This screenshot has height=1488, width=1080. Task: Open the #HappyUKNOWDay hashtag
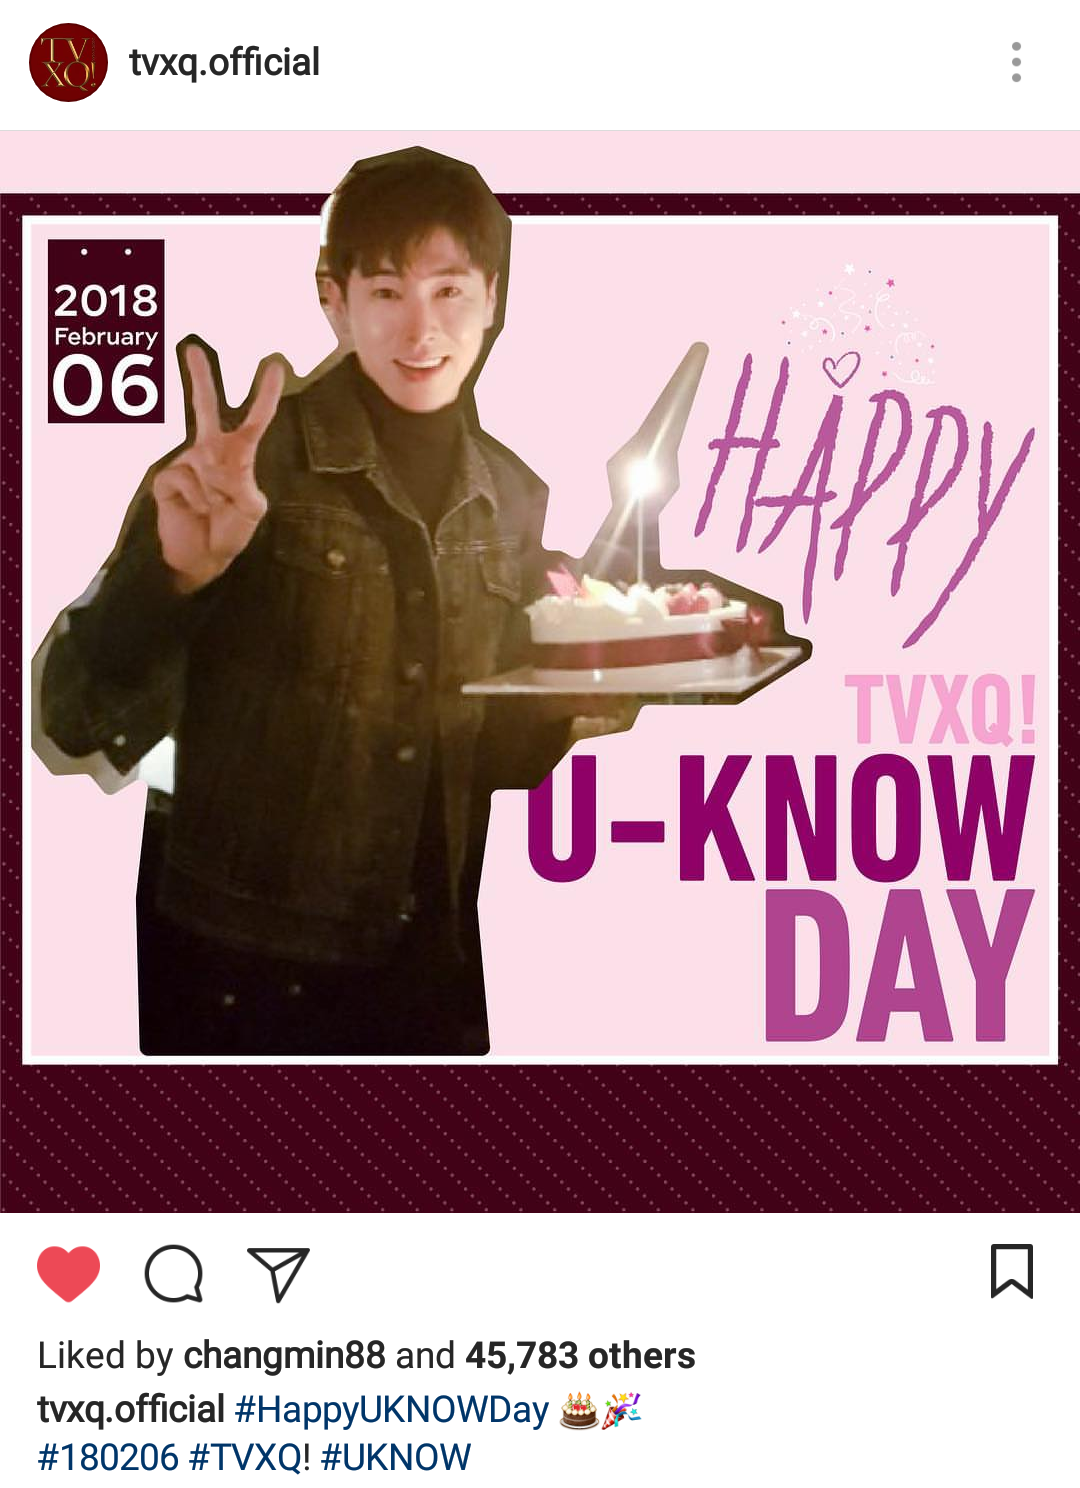coord(391,1409)
